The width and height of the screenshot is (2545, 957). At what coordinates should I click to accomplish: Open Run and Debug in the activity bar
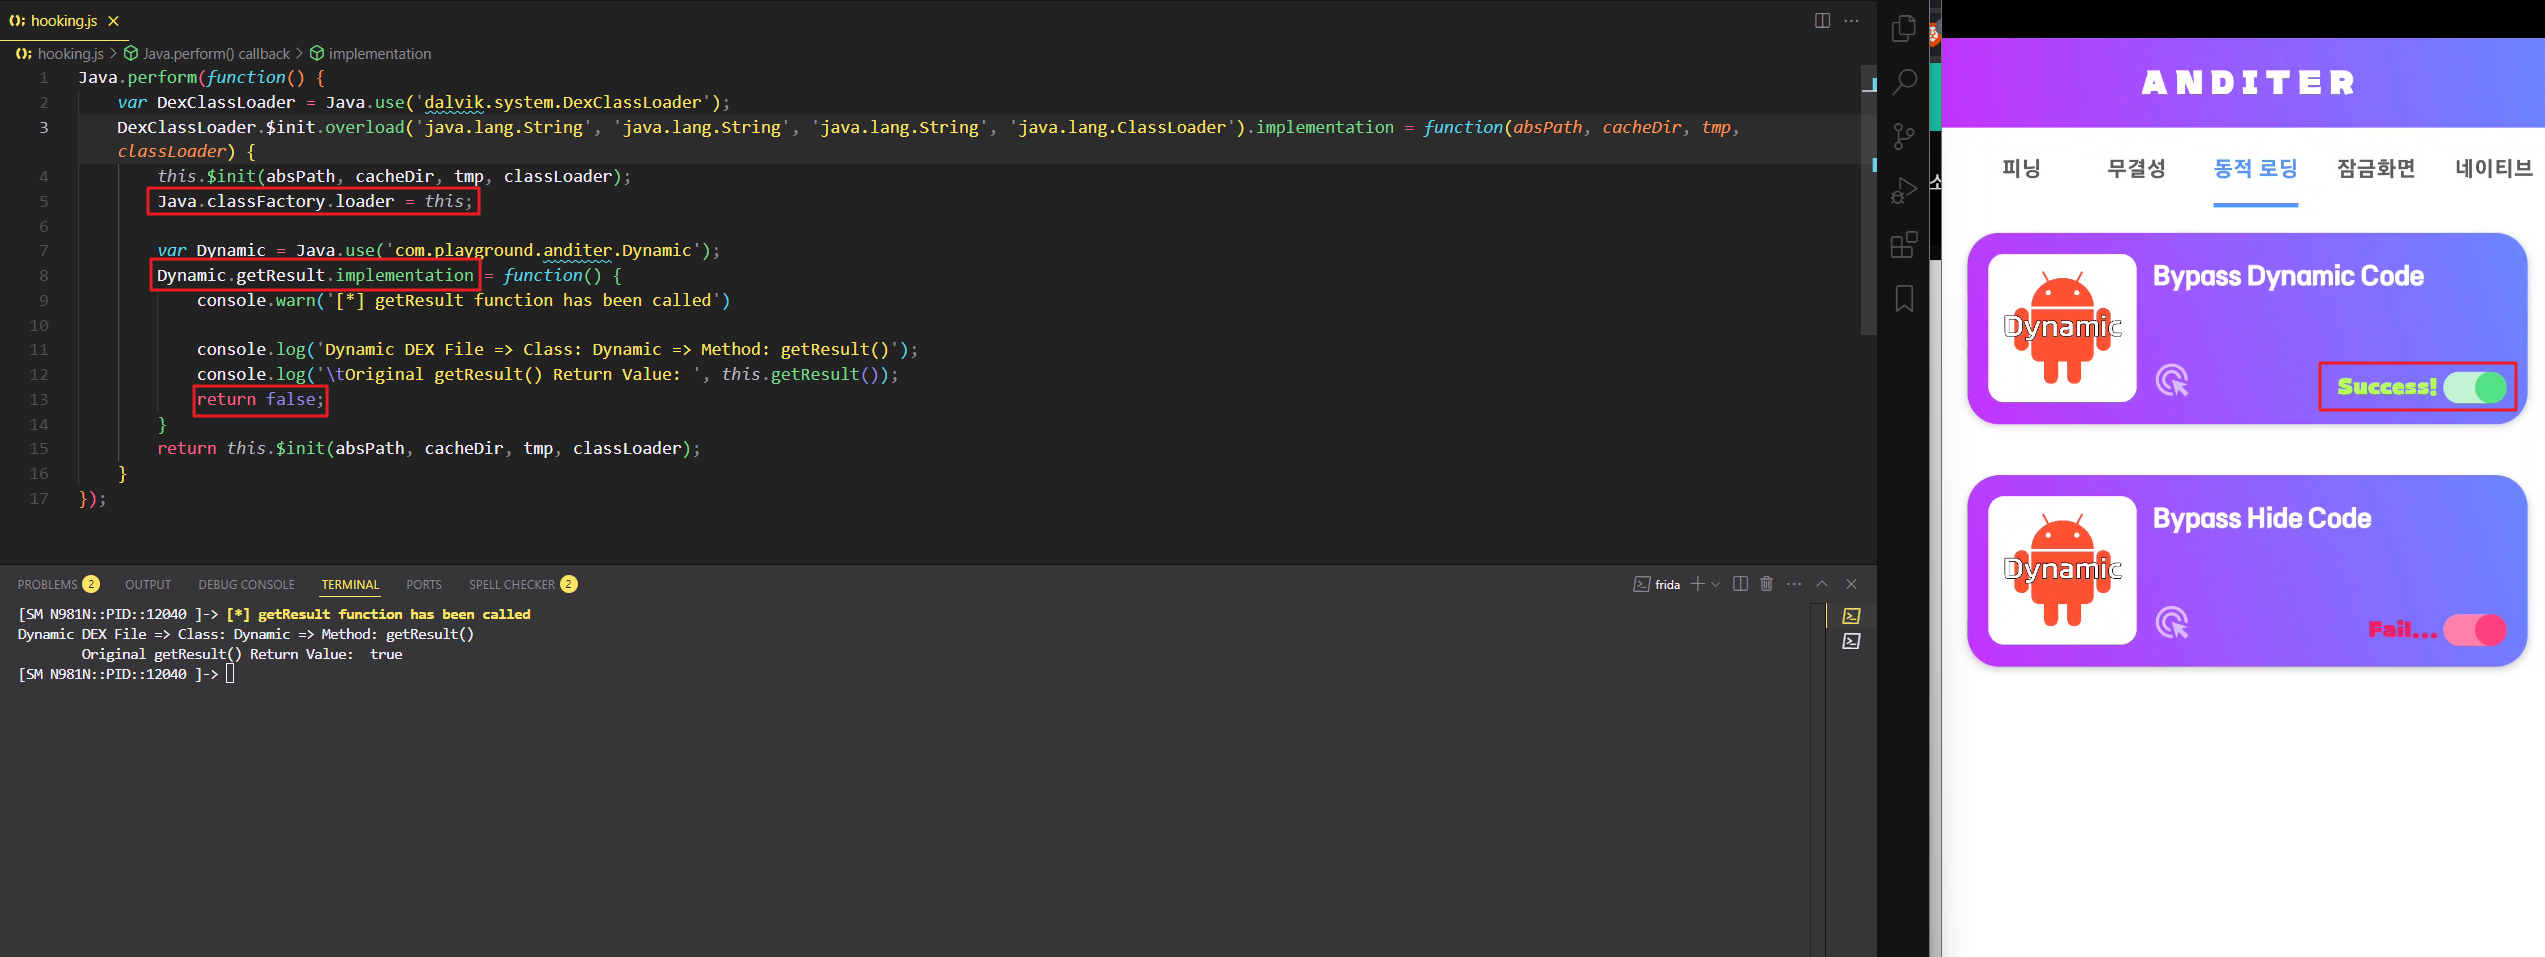click(x=1904, y=190)
